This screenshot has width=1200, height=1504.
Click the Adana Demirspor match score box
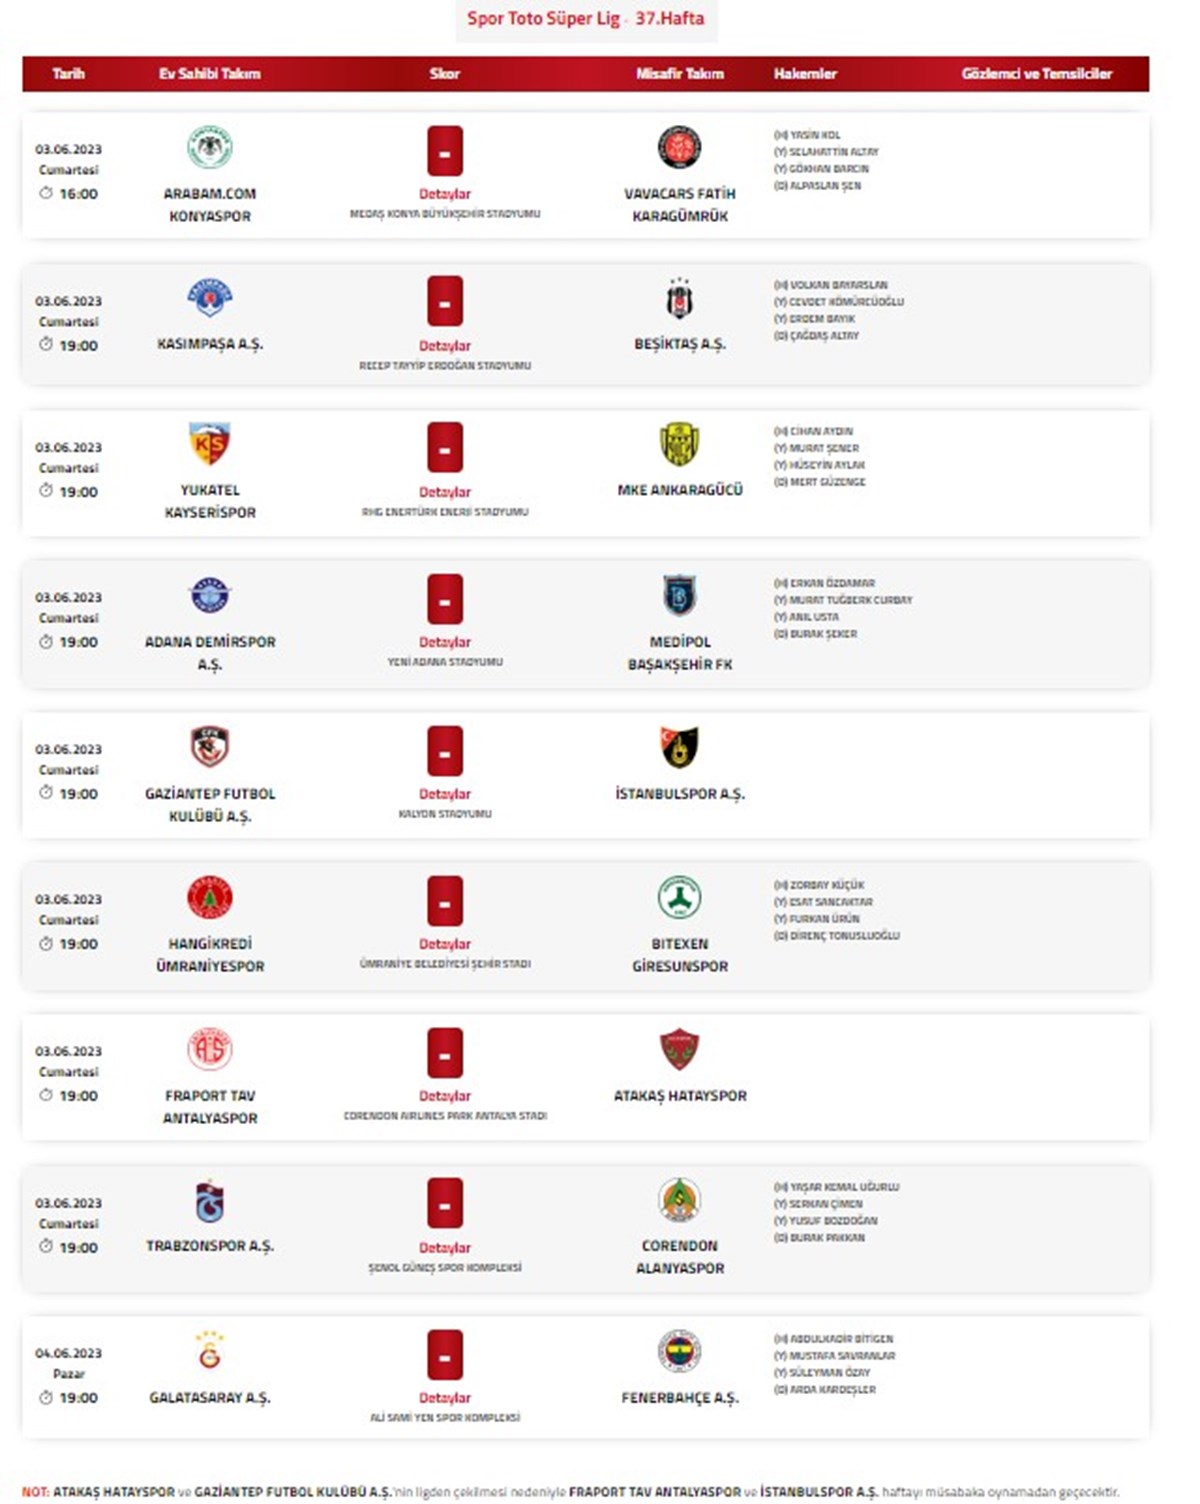coord(445,599)
